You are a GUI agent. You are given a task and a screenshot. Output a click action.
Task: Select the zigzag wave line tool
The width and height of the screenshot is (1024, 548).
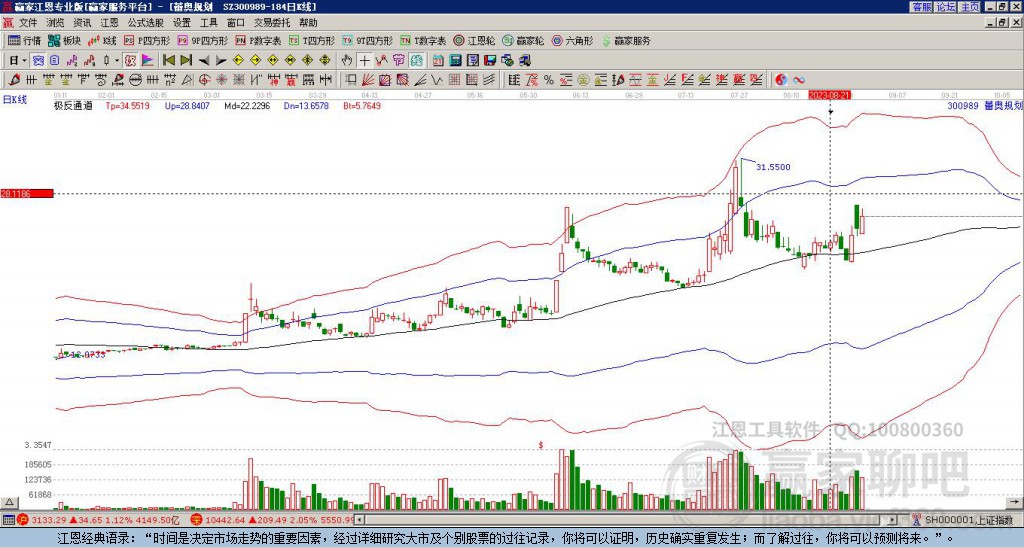click(436, 80)
